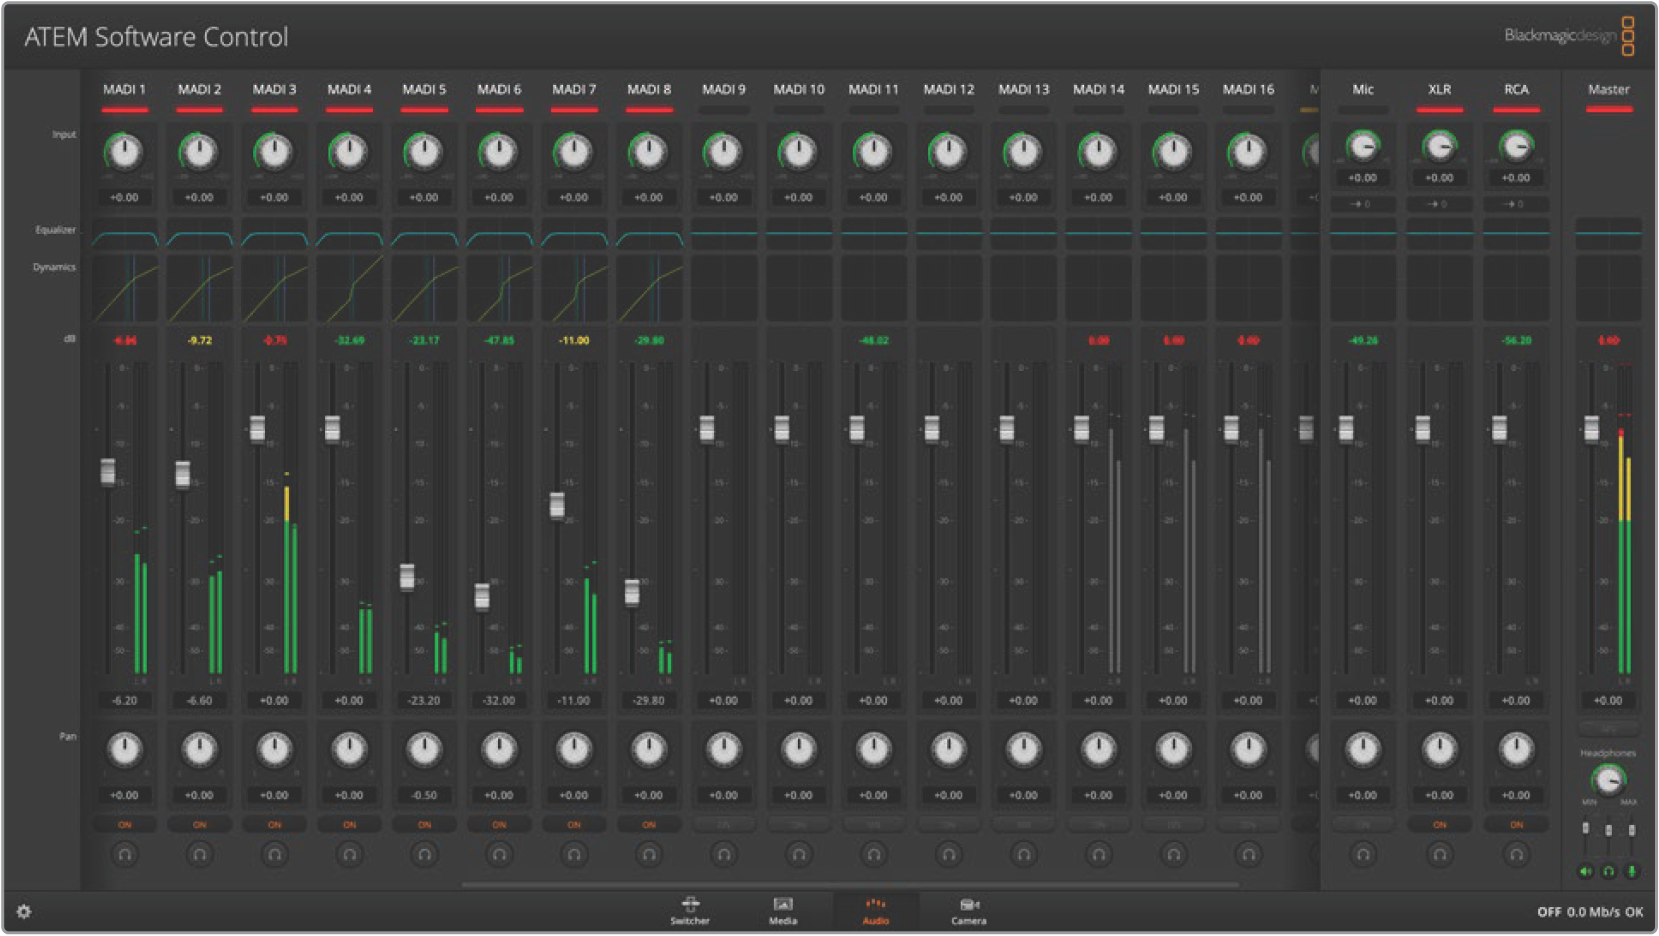Click the Mic channel headphone icon
The image size is (1659, 936).
(x=1362, y=855)
